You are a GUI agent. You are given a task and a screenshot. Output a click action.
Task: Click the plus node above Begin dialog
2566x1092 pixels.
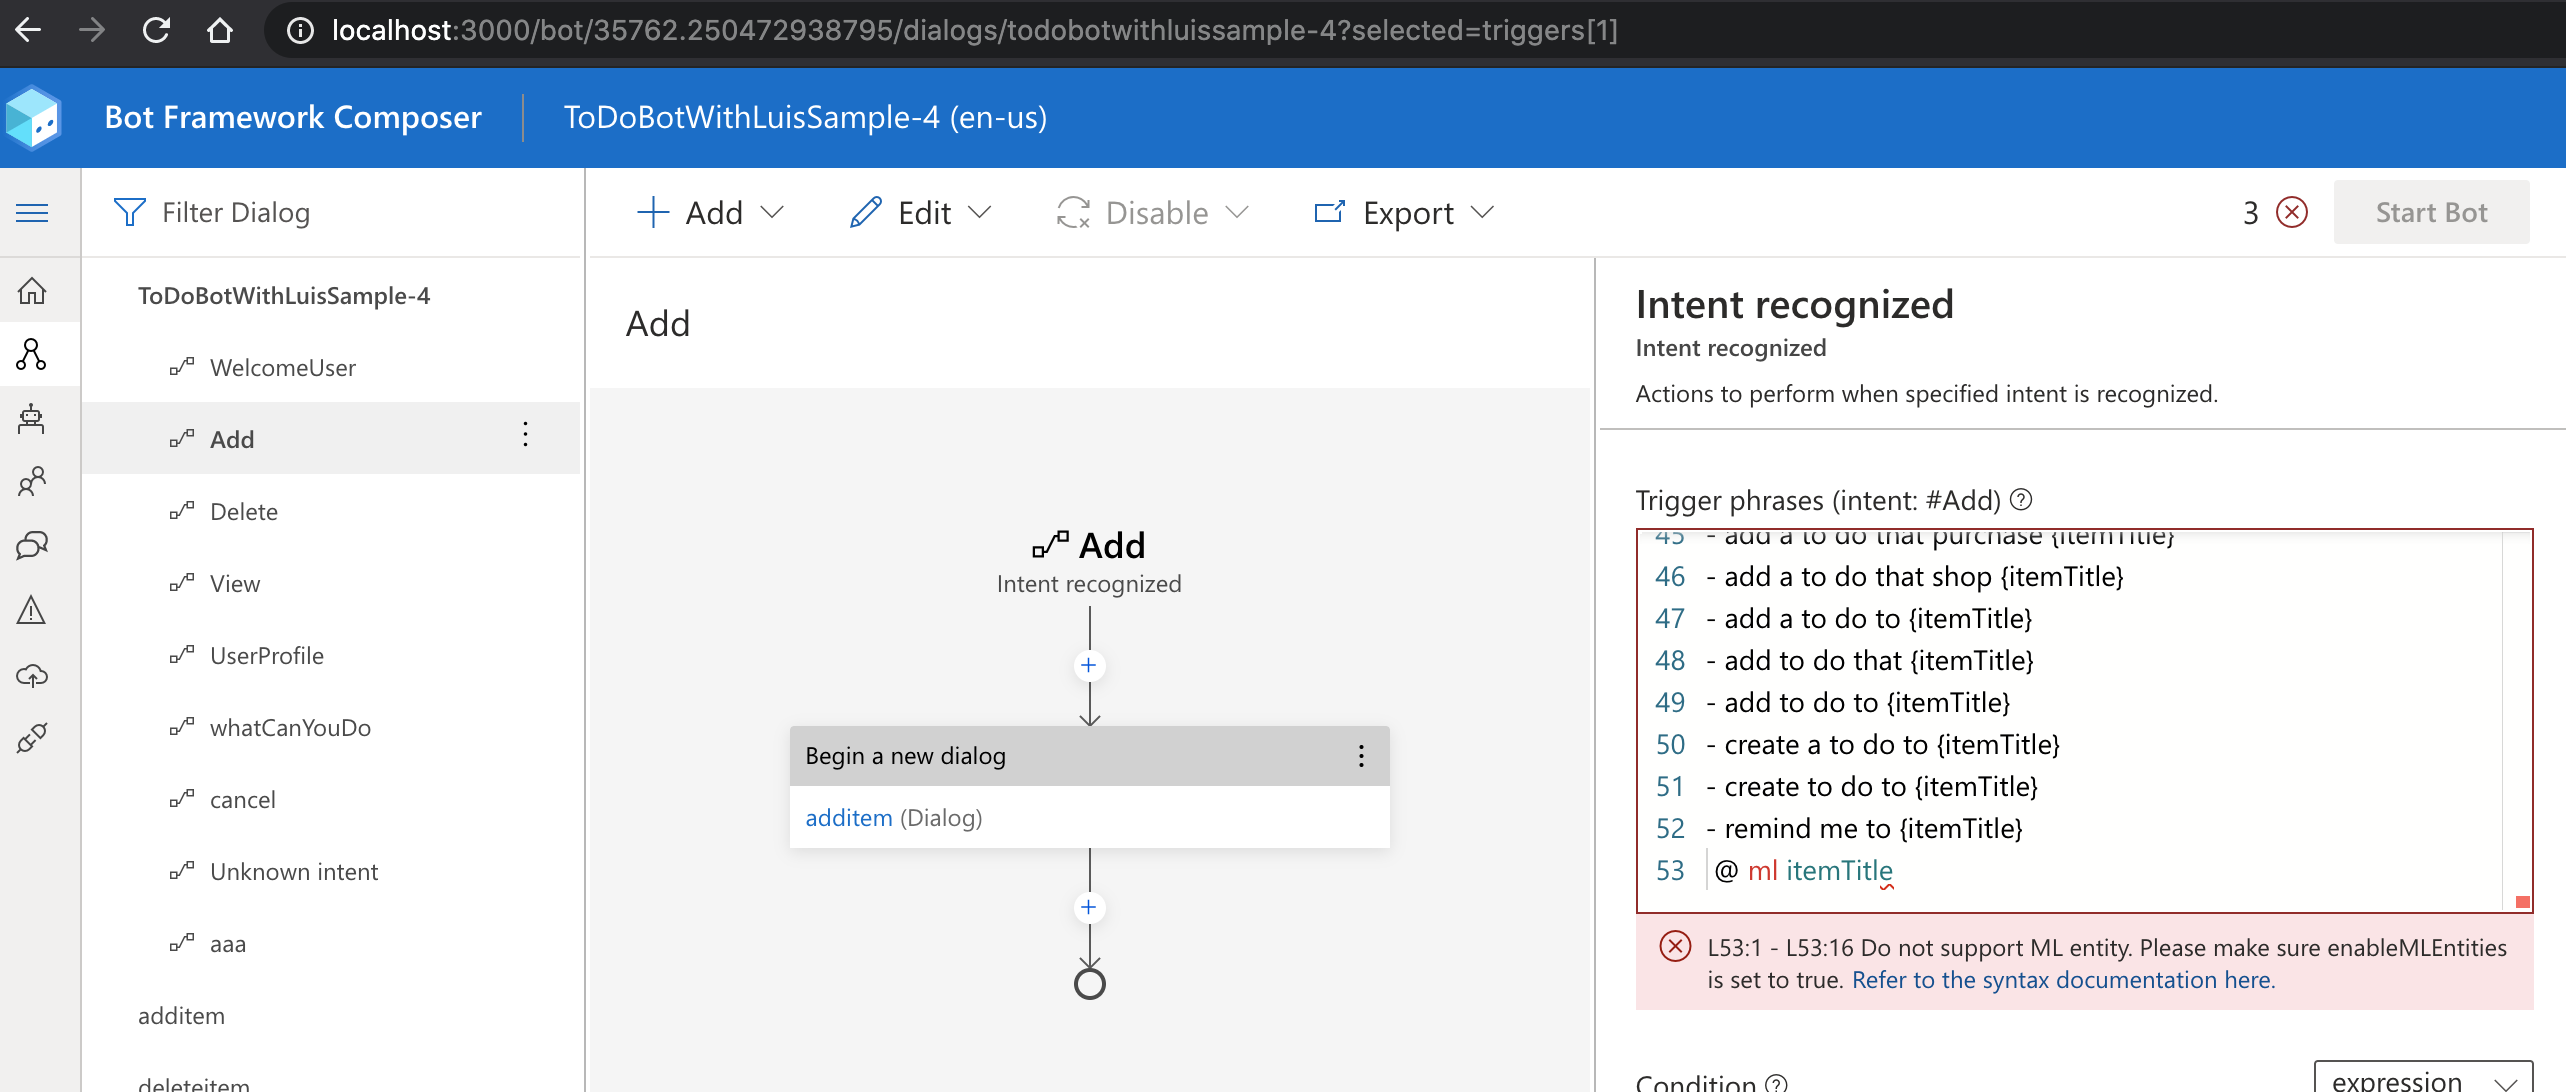pos(1089,666)
